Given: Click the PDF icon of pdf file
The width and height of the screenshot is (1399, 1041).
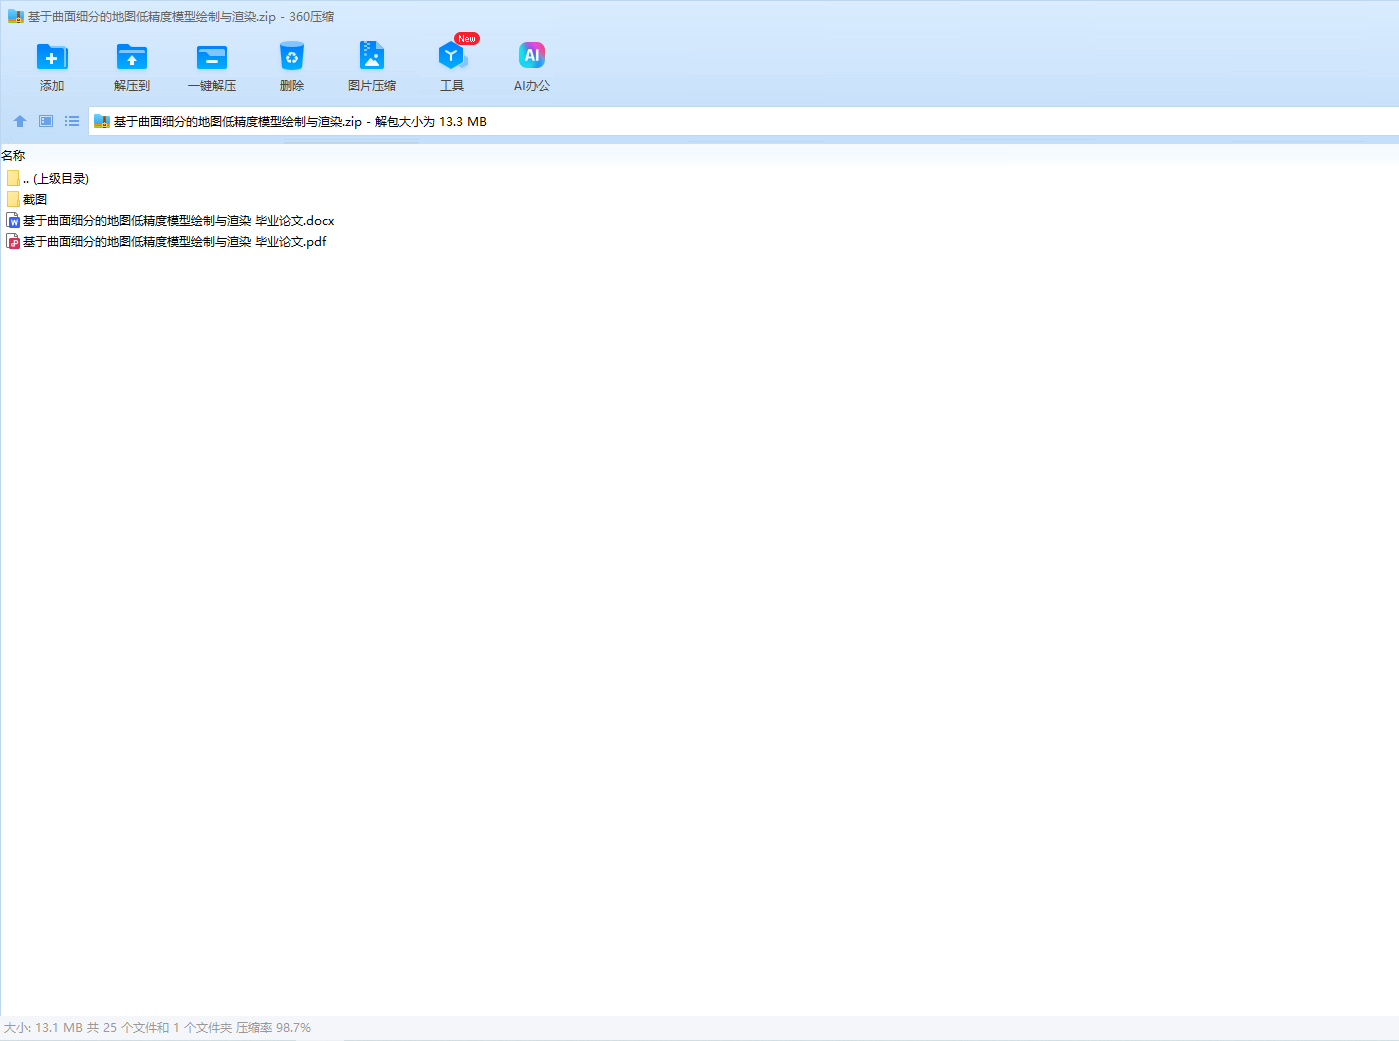Looking at the screenshot, I should 13,241.
